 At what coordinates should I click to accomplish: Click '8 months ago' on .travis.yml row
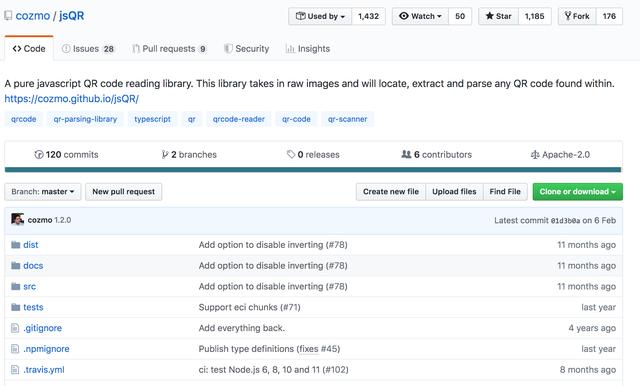588,370
